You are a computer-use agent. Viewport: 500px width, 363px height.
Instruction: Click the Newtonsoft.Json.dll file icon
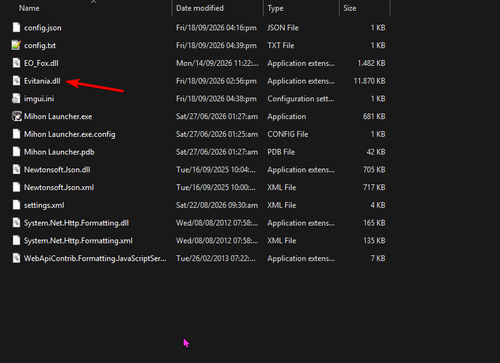(x=16, y=169)
